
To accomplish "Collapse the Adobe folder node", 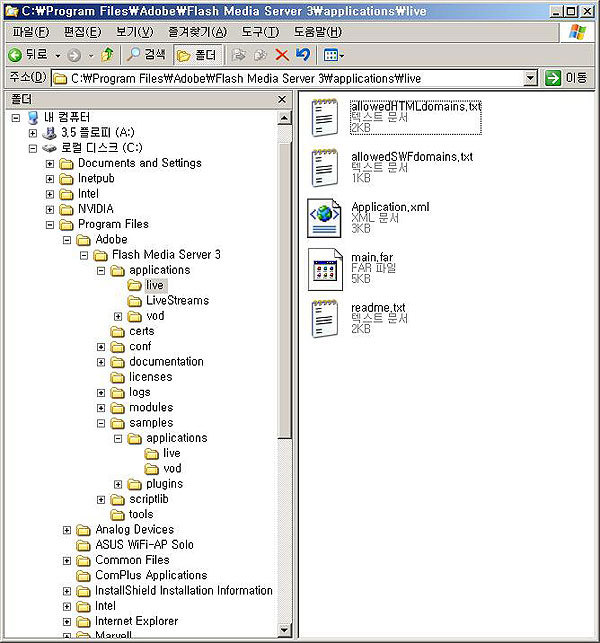I will pos(67,240).
